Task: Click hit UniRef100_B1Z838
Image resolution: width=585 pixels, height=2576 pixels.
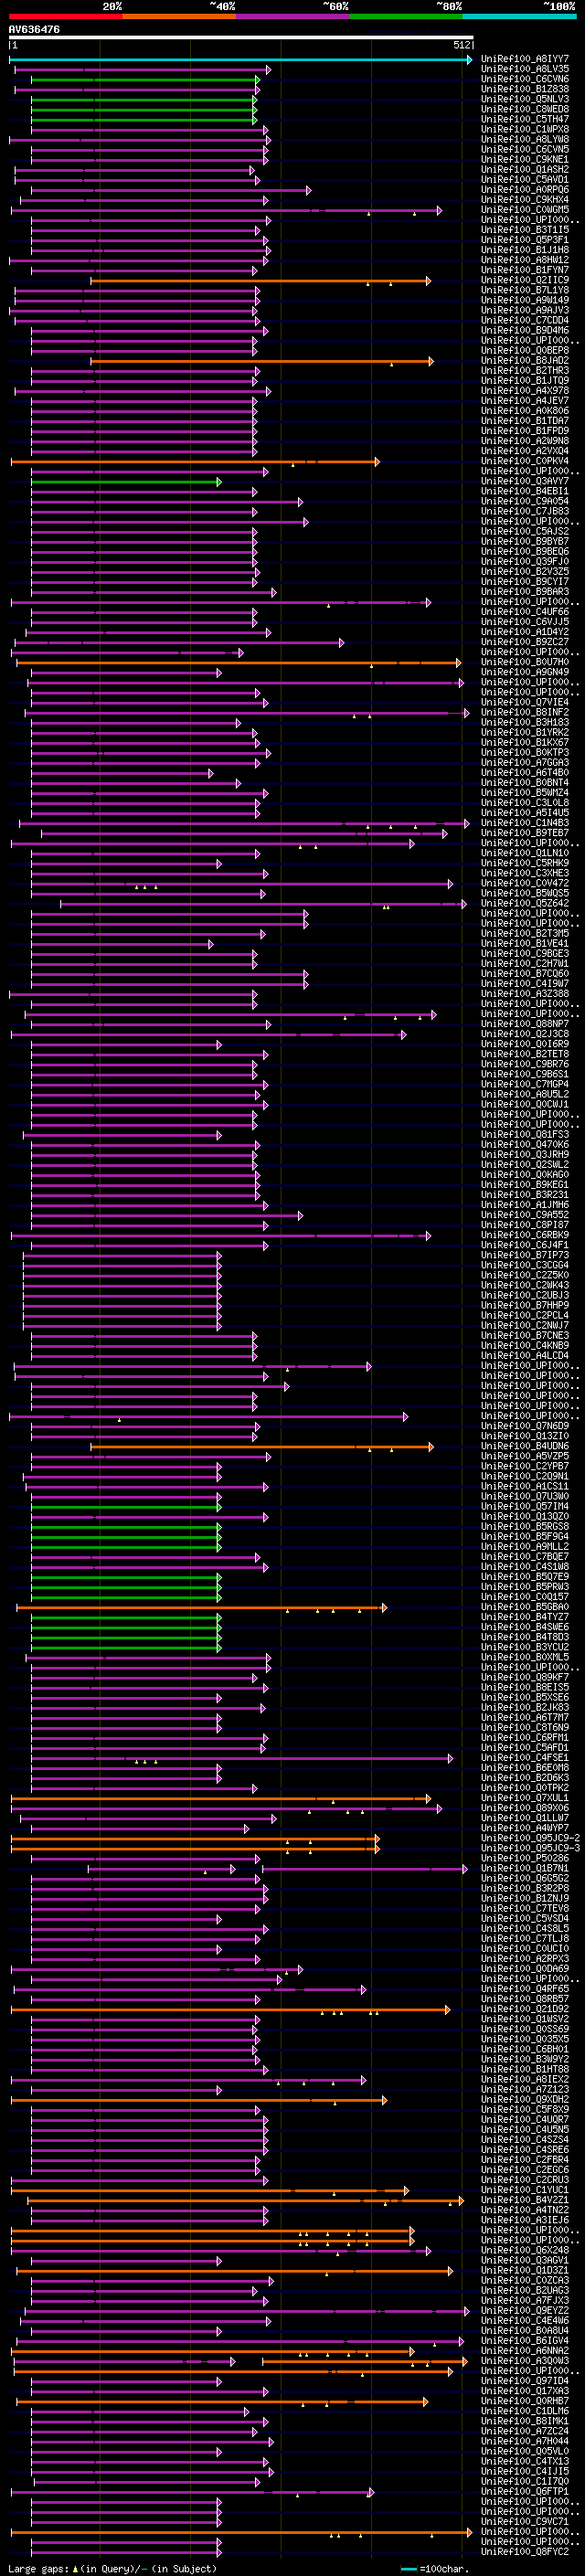Action: pyautogui.click(x=525, y=89)
